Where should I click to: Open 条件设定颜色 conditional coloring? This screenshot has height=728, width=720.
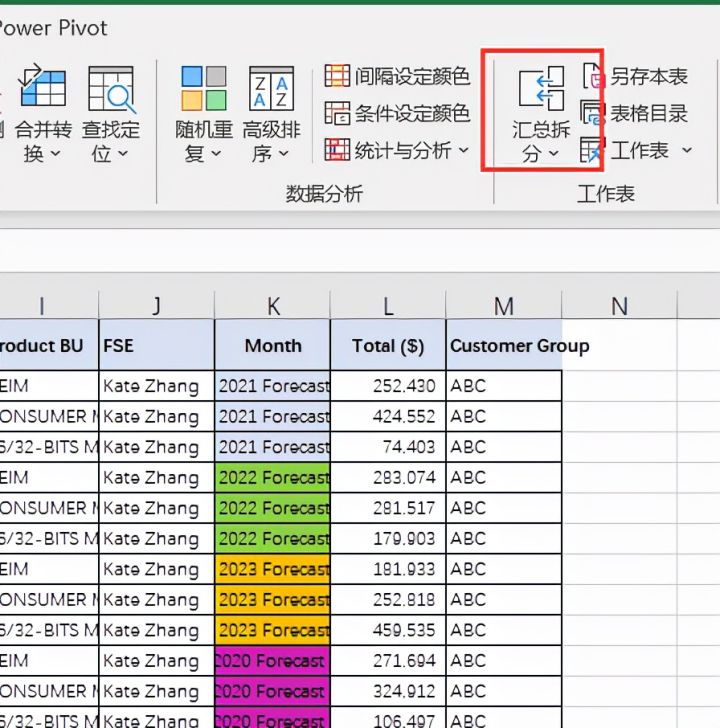click(412, 113)
